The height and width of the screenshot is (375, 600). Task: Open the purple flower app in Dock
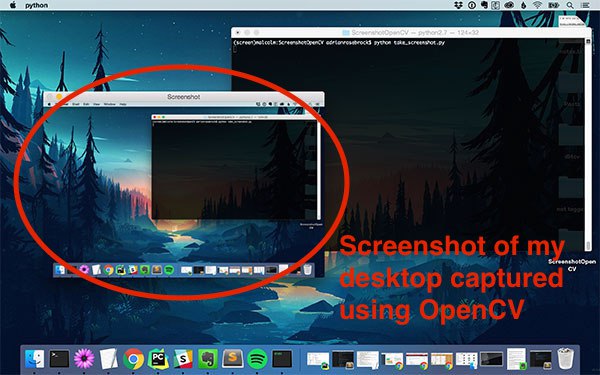pos(84,359)
